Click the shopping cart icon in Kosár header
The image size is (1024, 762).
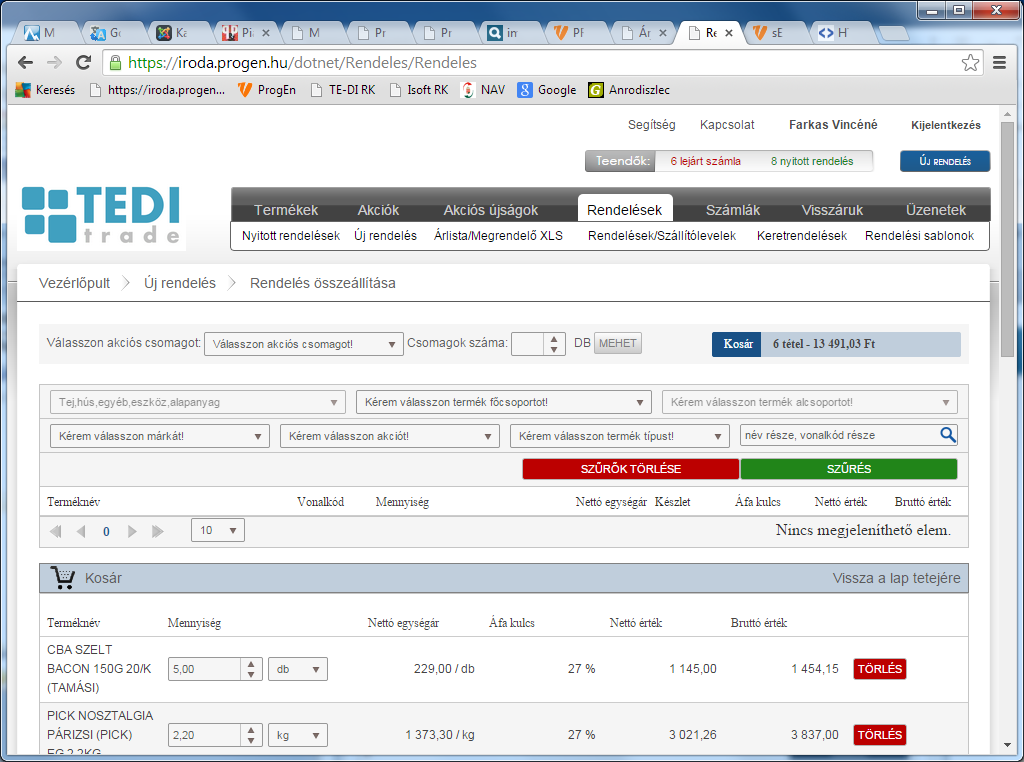pyautogui.click(x=63, y=578)
